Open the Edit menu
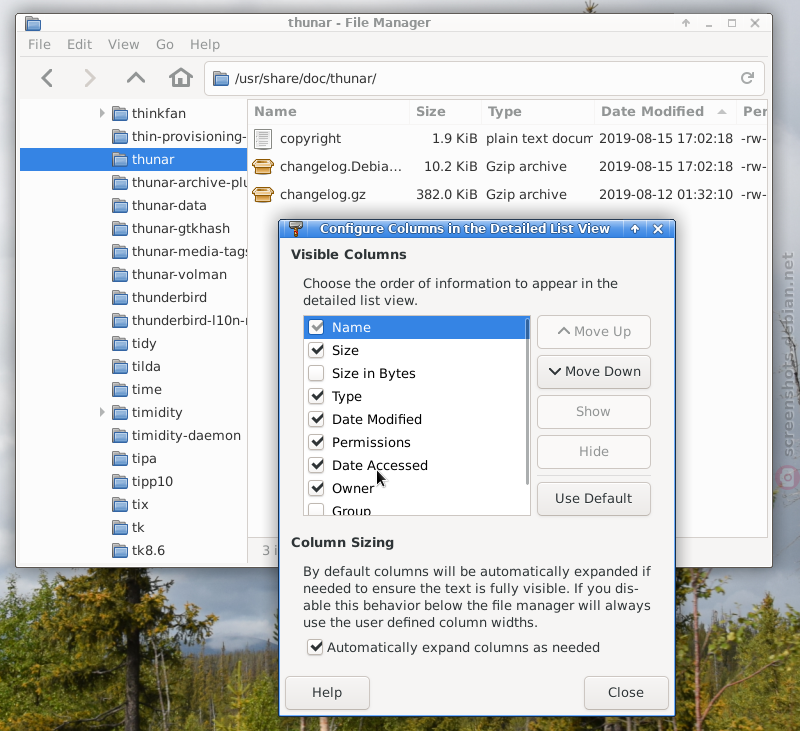This screenshot has width=800, height=731. 80,44
